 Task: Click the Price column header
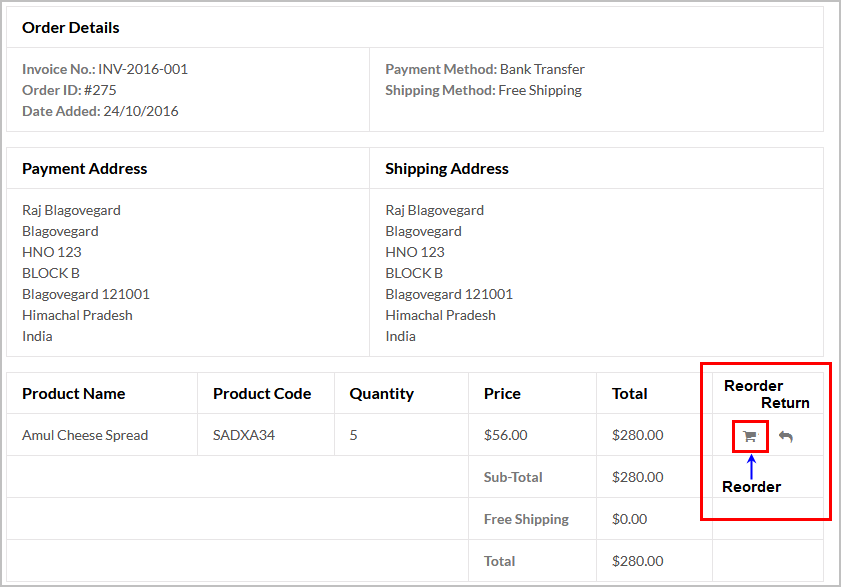point(502,393)
